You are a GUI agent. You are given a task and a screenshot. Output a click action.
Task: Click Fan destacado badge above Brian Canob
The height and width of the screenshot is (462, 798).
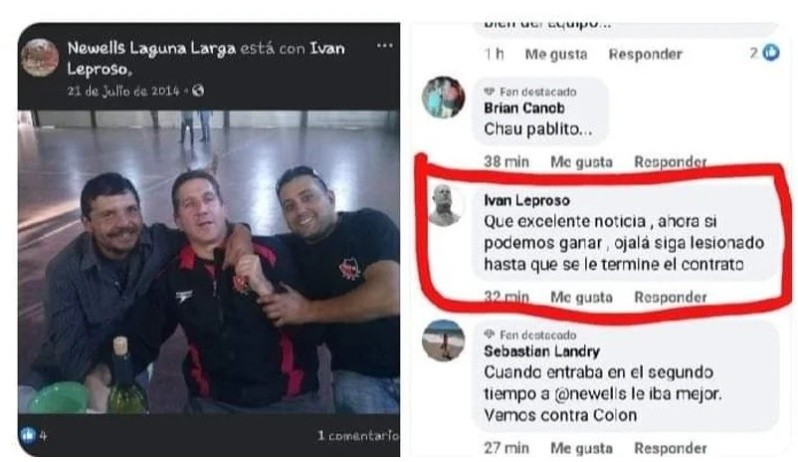pyautogui.click(x=530, y=92)
